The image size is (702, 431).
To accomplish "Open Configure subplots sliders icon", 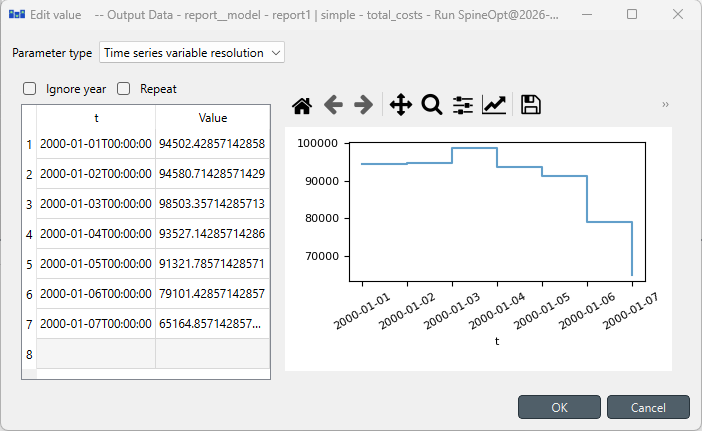I will (x=463, y=105).
